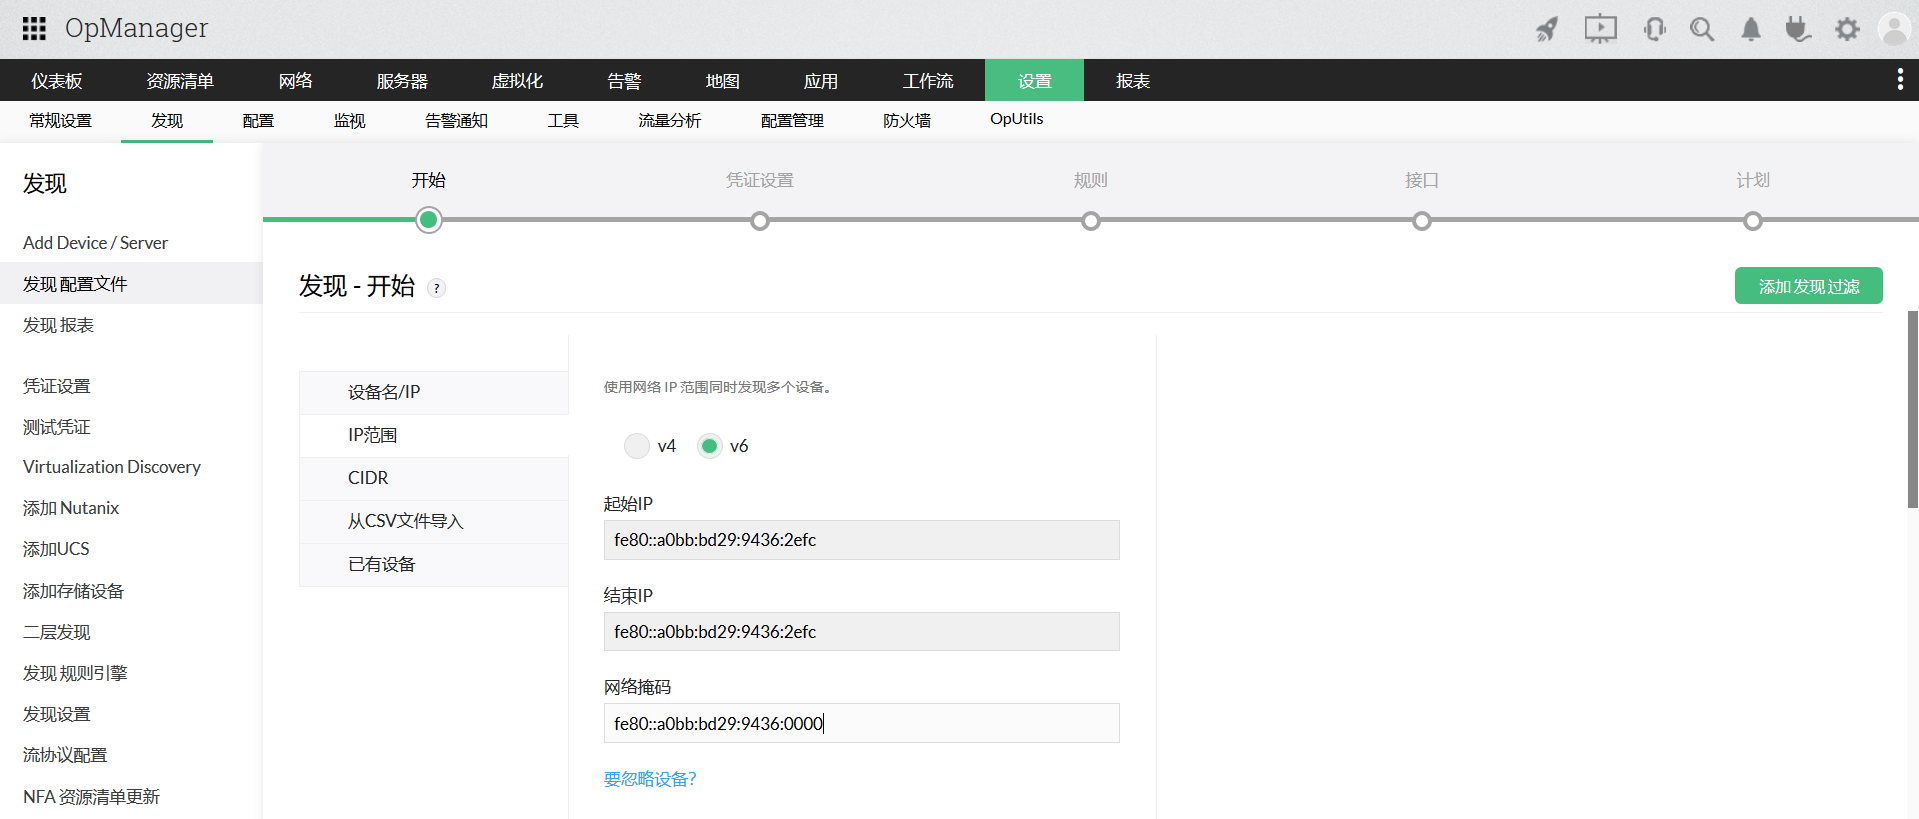Open 发现报表 in the sidebar
Screen dimensions: 1919x819
(x=58, y=325)
